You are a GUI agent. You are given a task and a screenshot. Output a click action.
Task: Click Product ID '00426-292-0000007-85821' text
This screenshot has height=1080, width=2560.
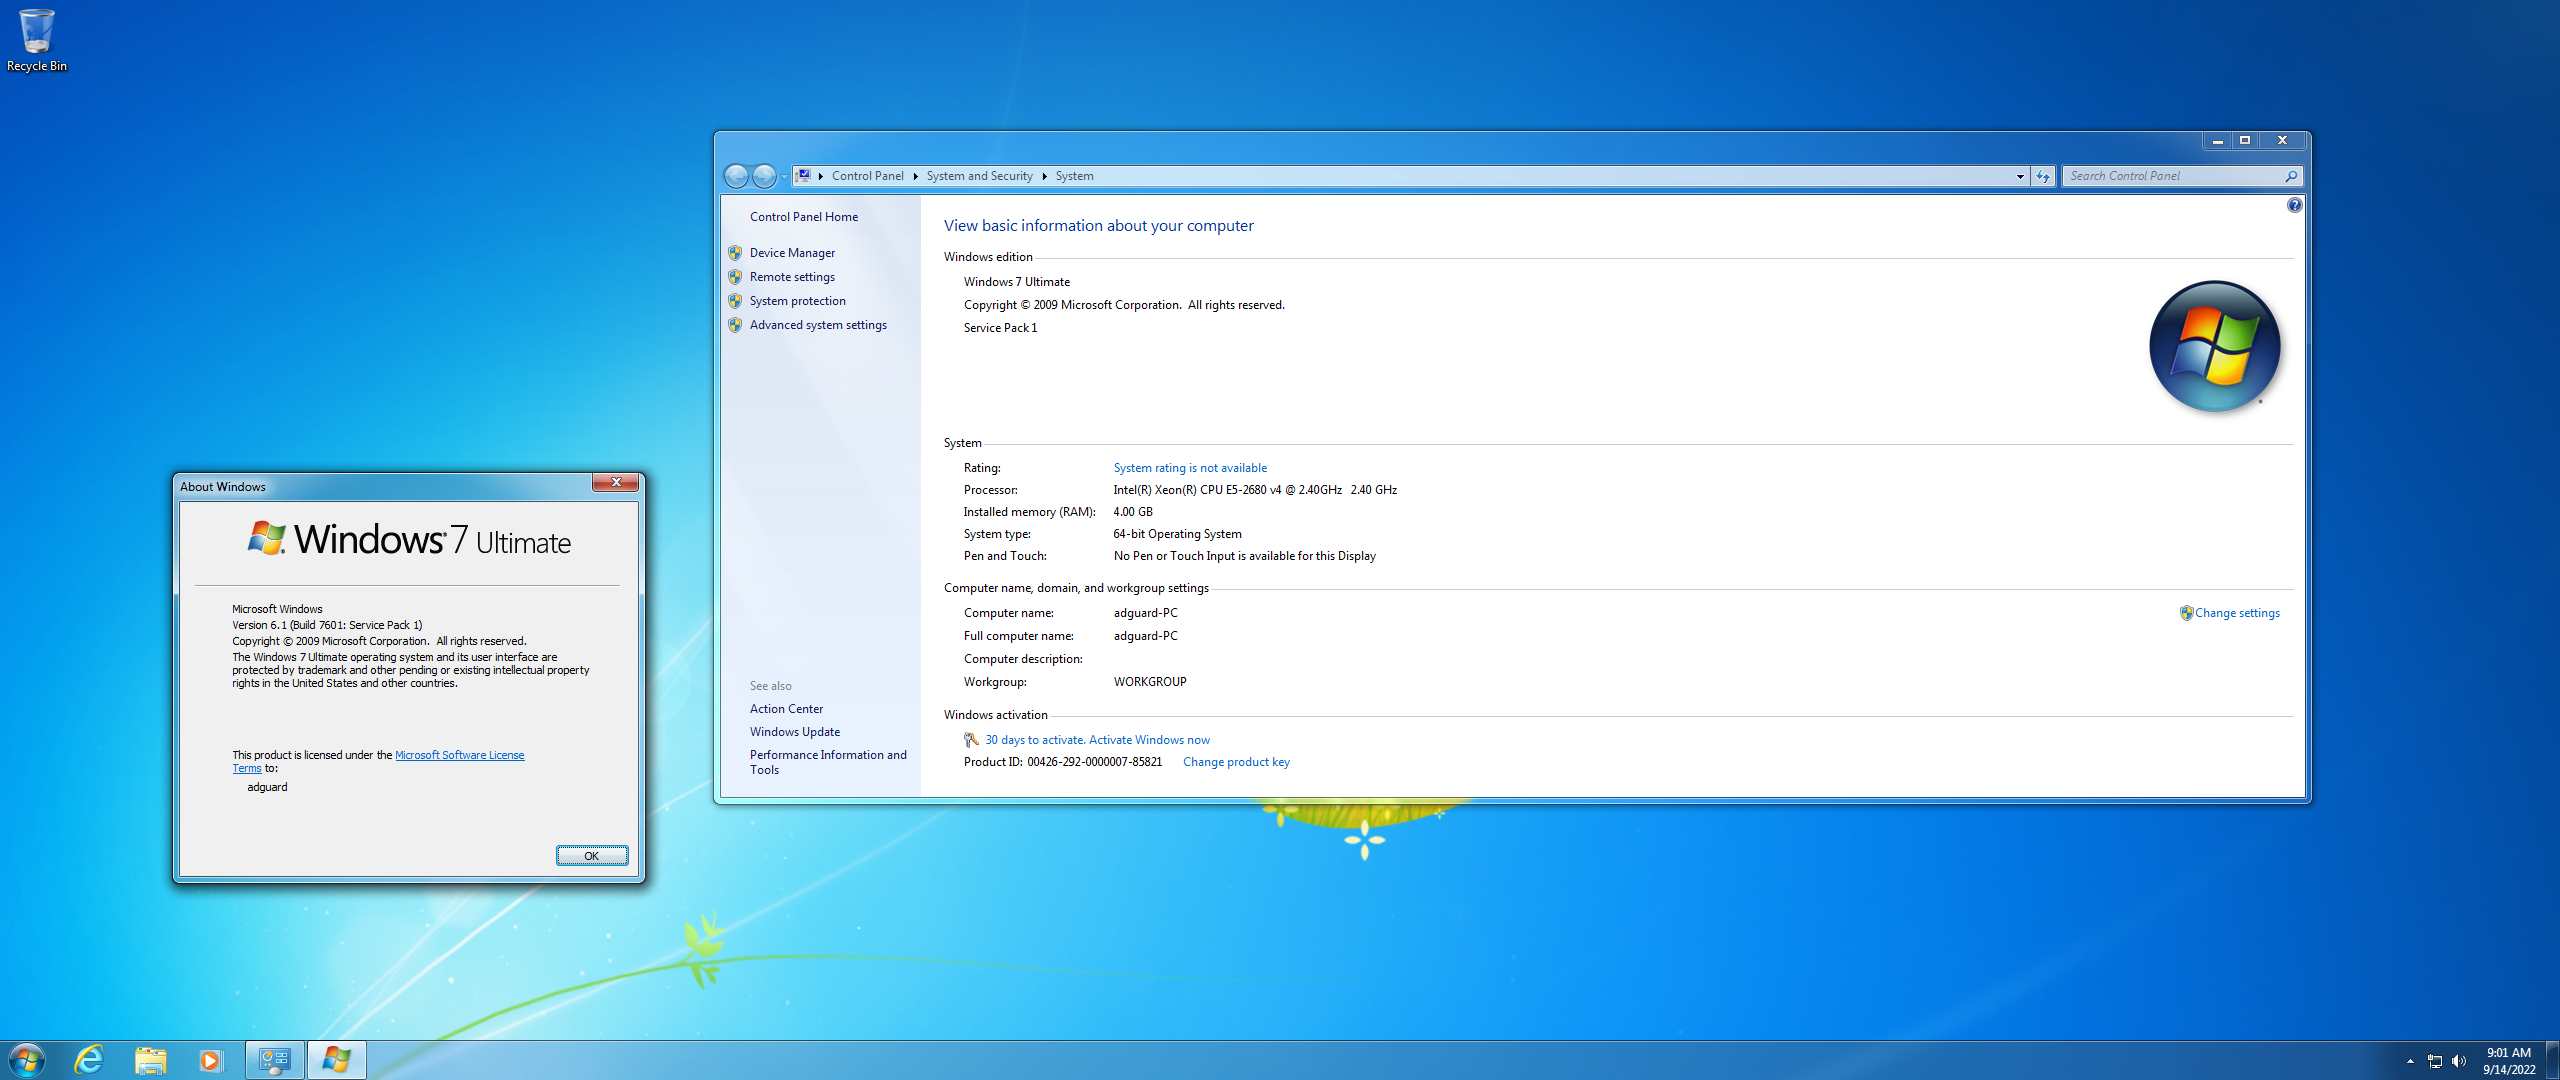tap(1094, 762)
